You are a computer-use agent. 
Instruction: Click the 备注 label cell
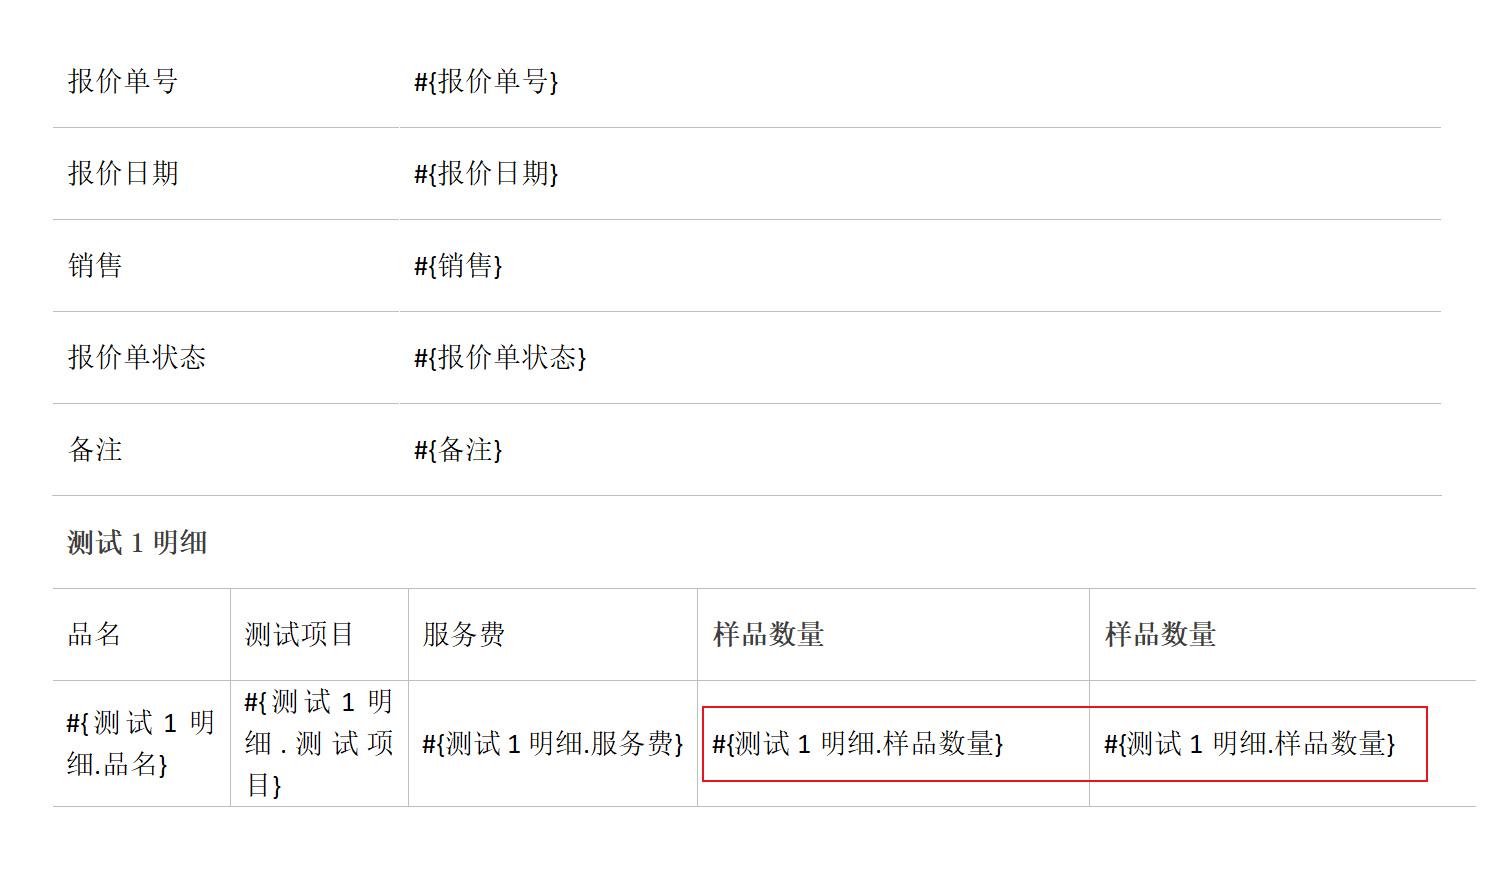[x=95, y=450]
